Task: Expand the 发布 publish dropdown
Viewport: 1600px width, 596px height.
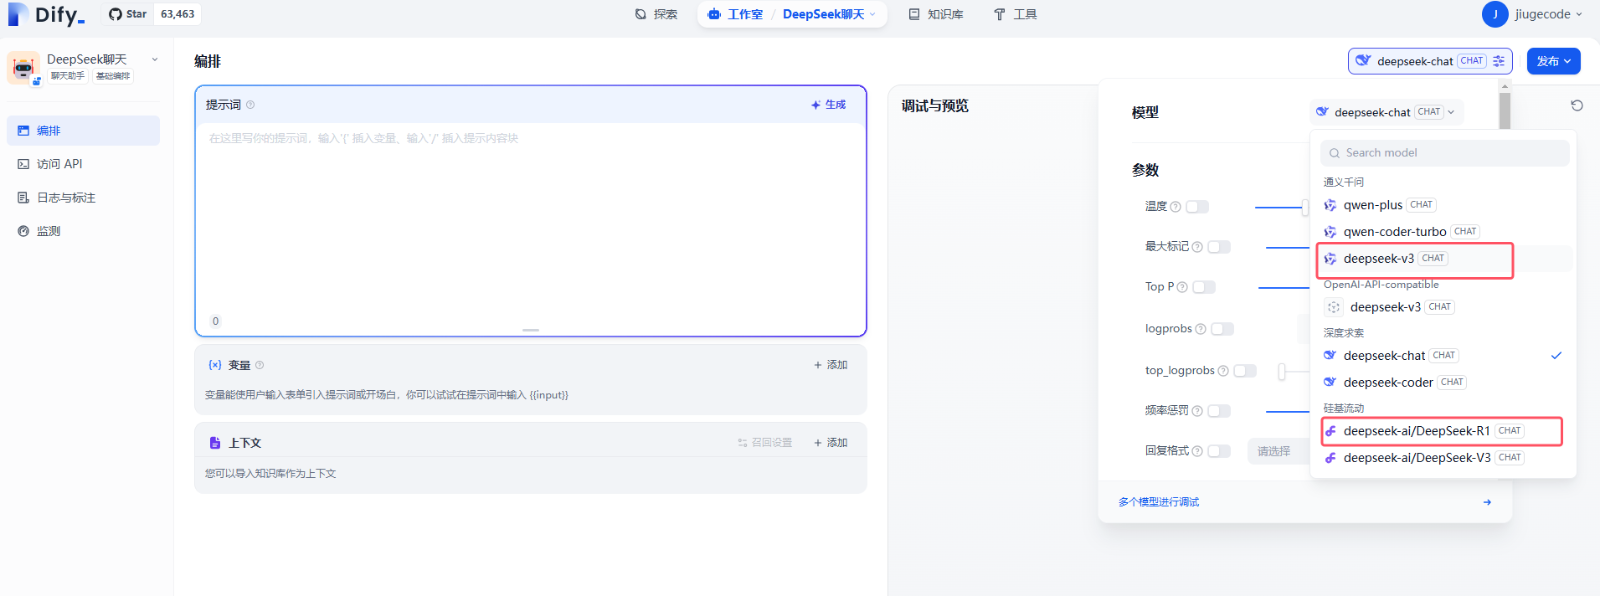Action: coord(1553,61)
